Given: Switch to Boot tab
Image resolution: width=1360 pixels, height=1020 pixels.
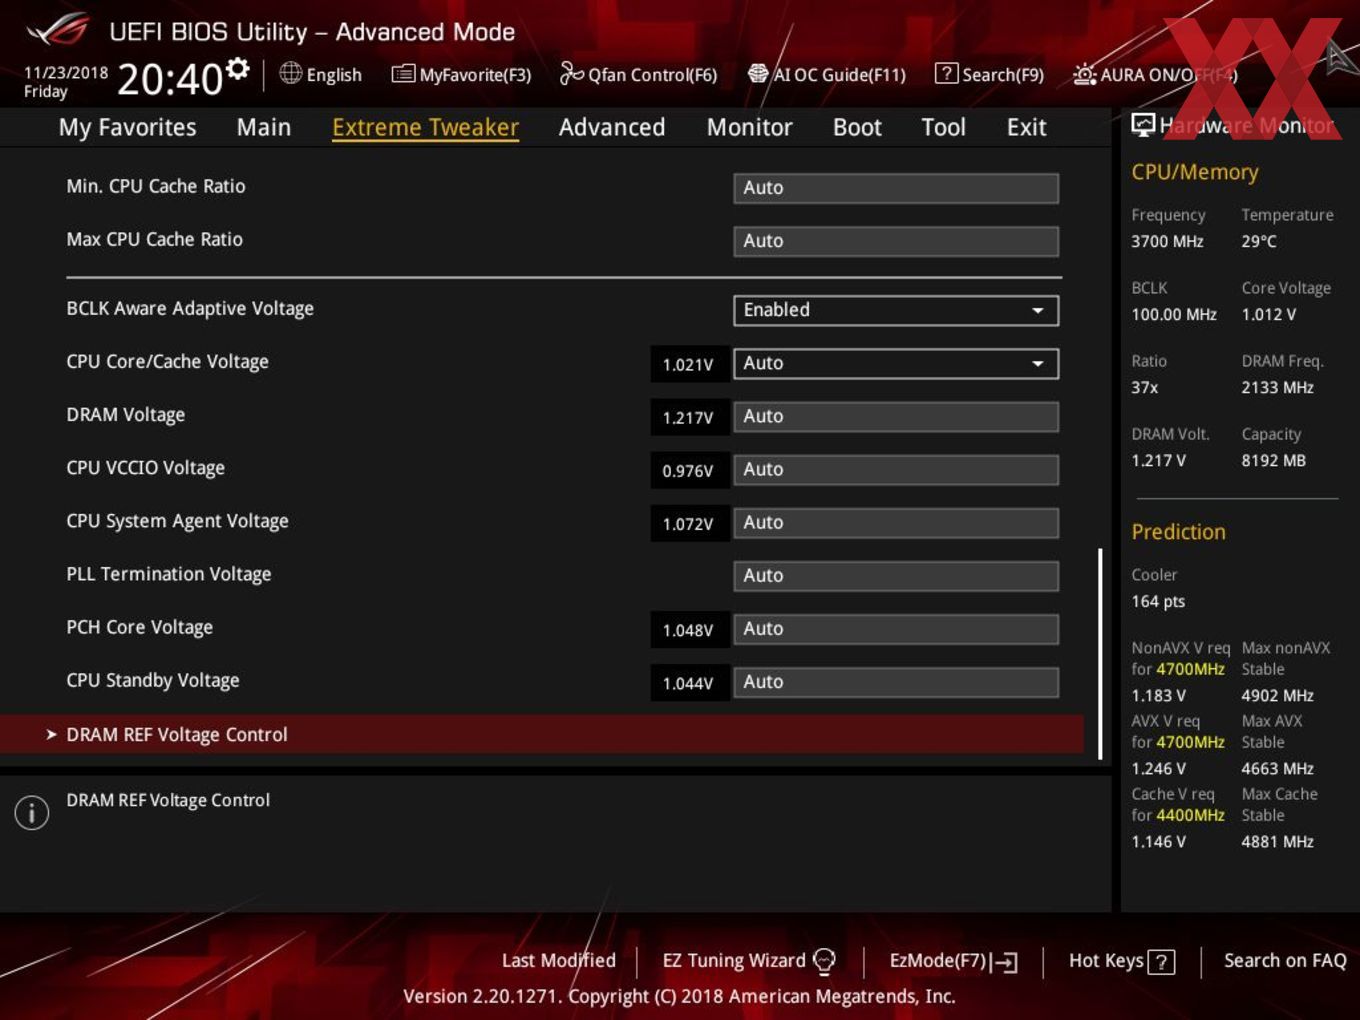Looking at the screenshot, I should pyautogui.click(x=857, y=127).
